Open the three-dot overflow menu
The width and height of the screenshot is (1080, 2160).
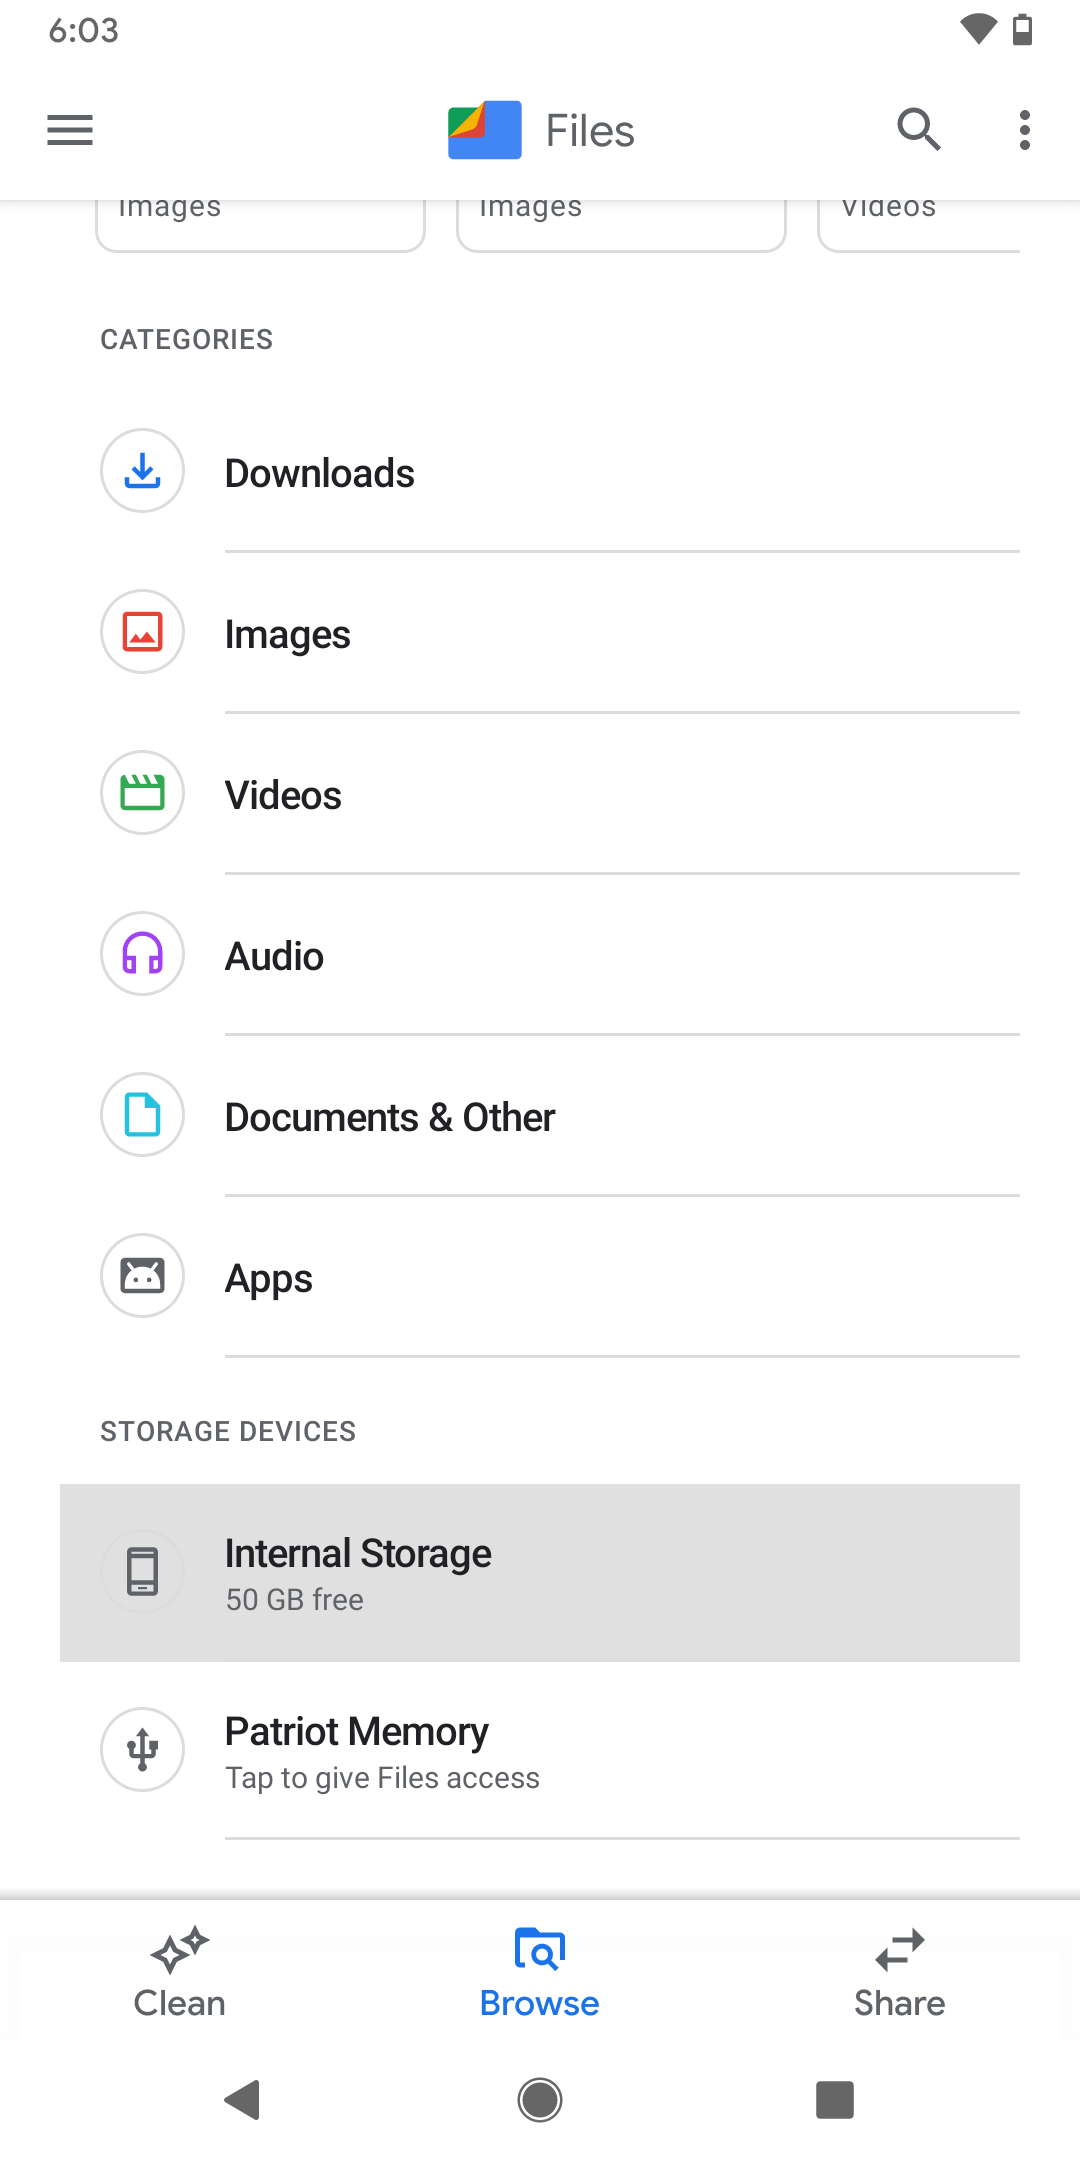pyautogui.click(x=1024, y=130)
